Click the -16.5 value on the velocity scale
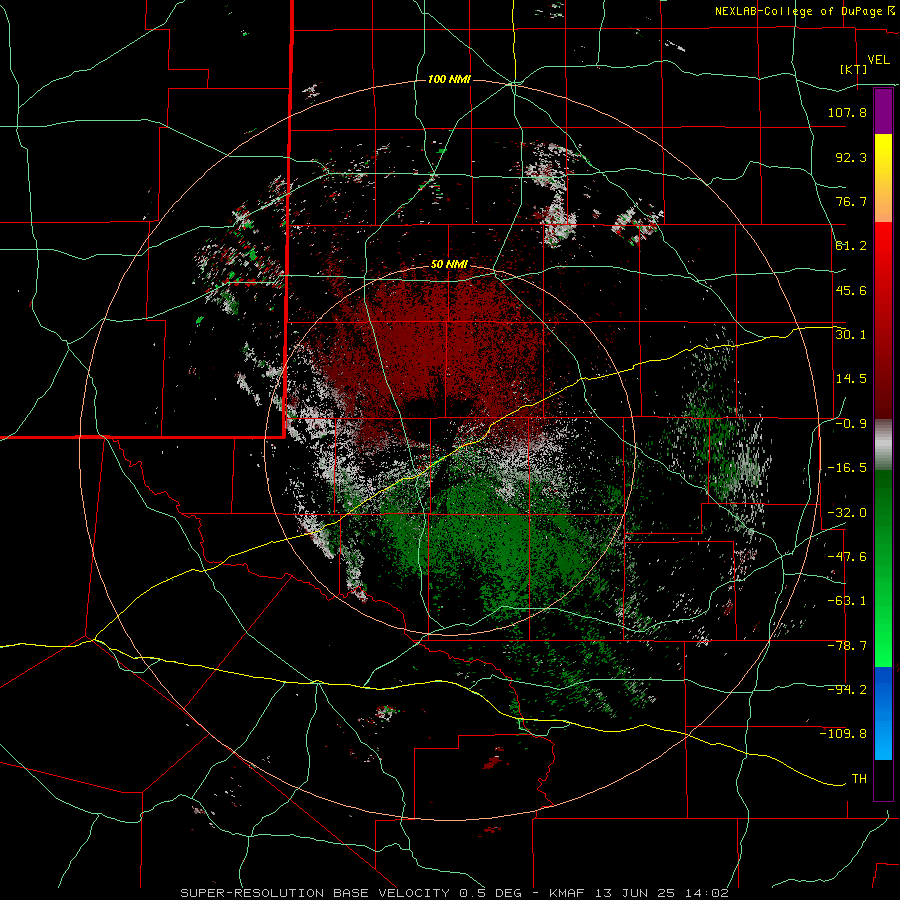 [847, 468]
